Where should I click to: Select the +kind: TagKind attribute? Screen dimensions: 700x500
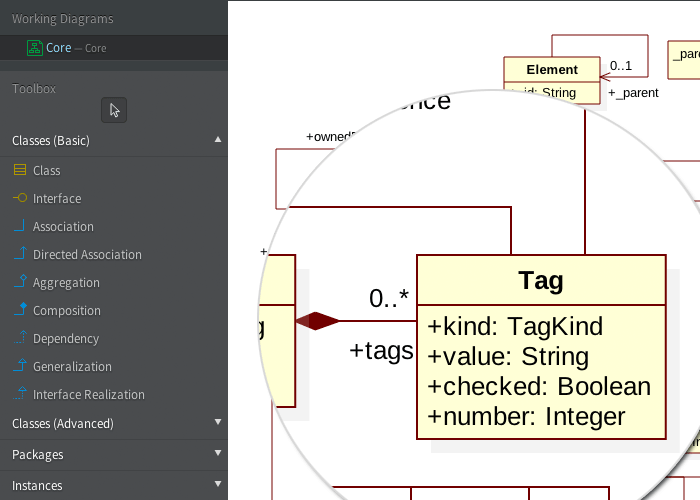point(514,327)
